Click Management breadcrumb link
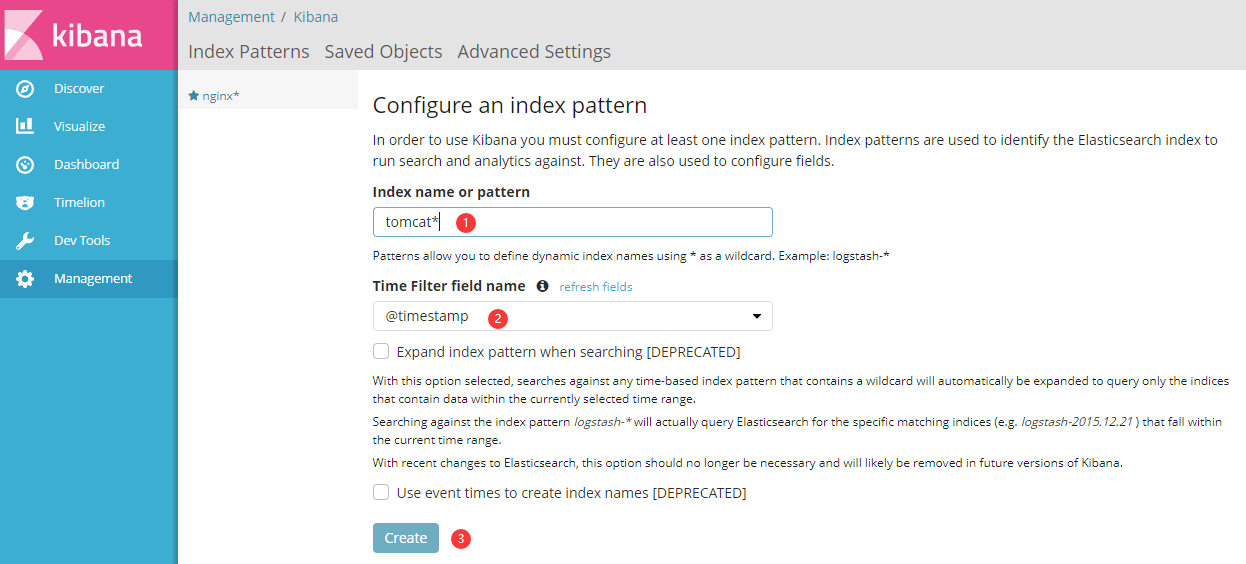Screen dimensions: 1246x564 [x=231, y=17]
